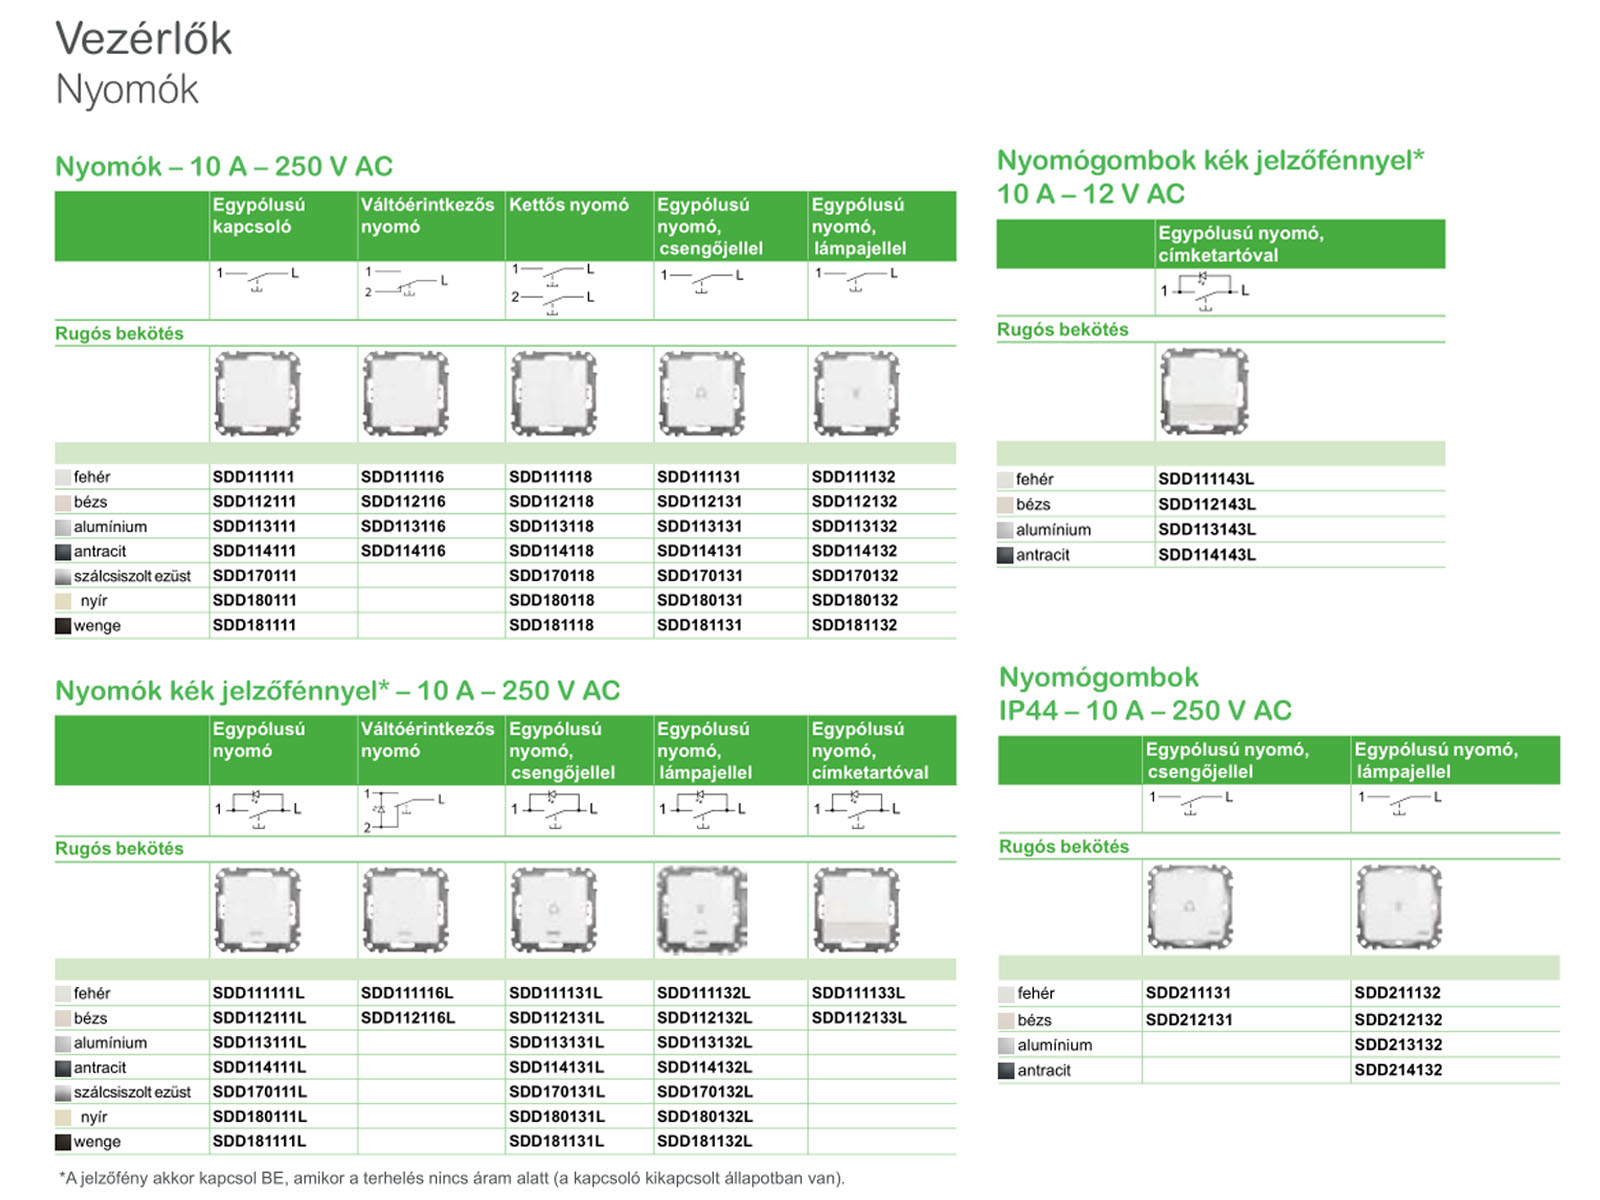
Task: Click Egypólusú kapcsoló wiring diagram in top table
Action: pyautogui.click(x=258, y=280)
